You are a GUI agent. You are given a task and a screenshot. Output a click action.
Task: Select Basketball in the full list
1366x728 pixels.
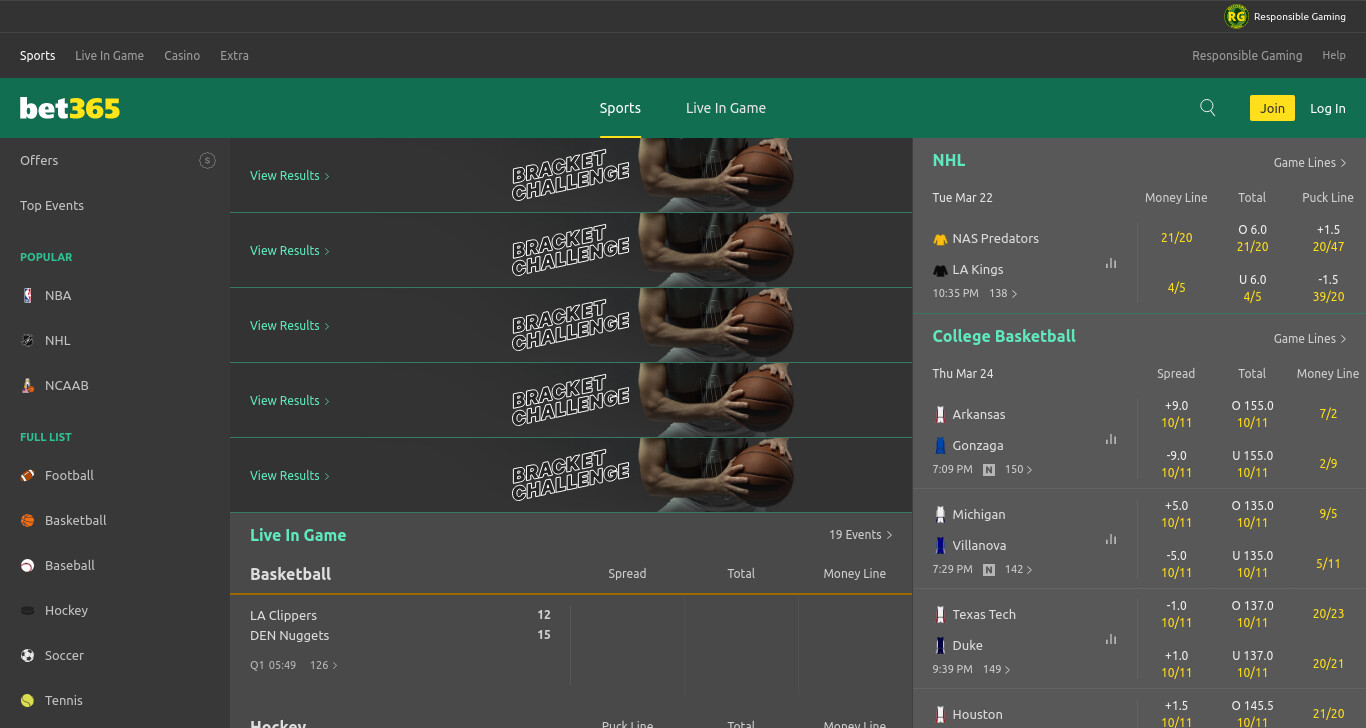tap(75, 520)
